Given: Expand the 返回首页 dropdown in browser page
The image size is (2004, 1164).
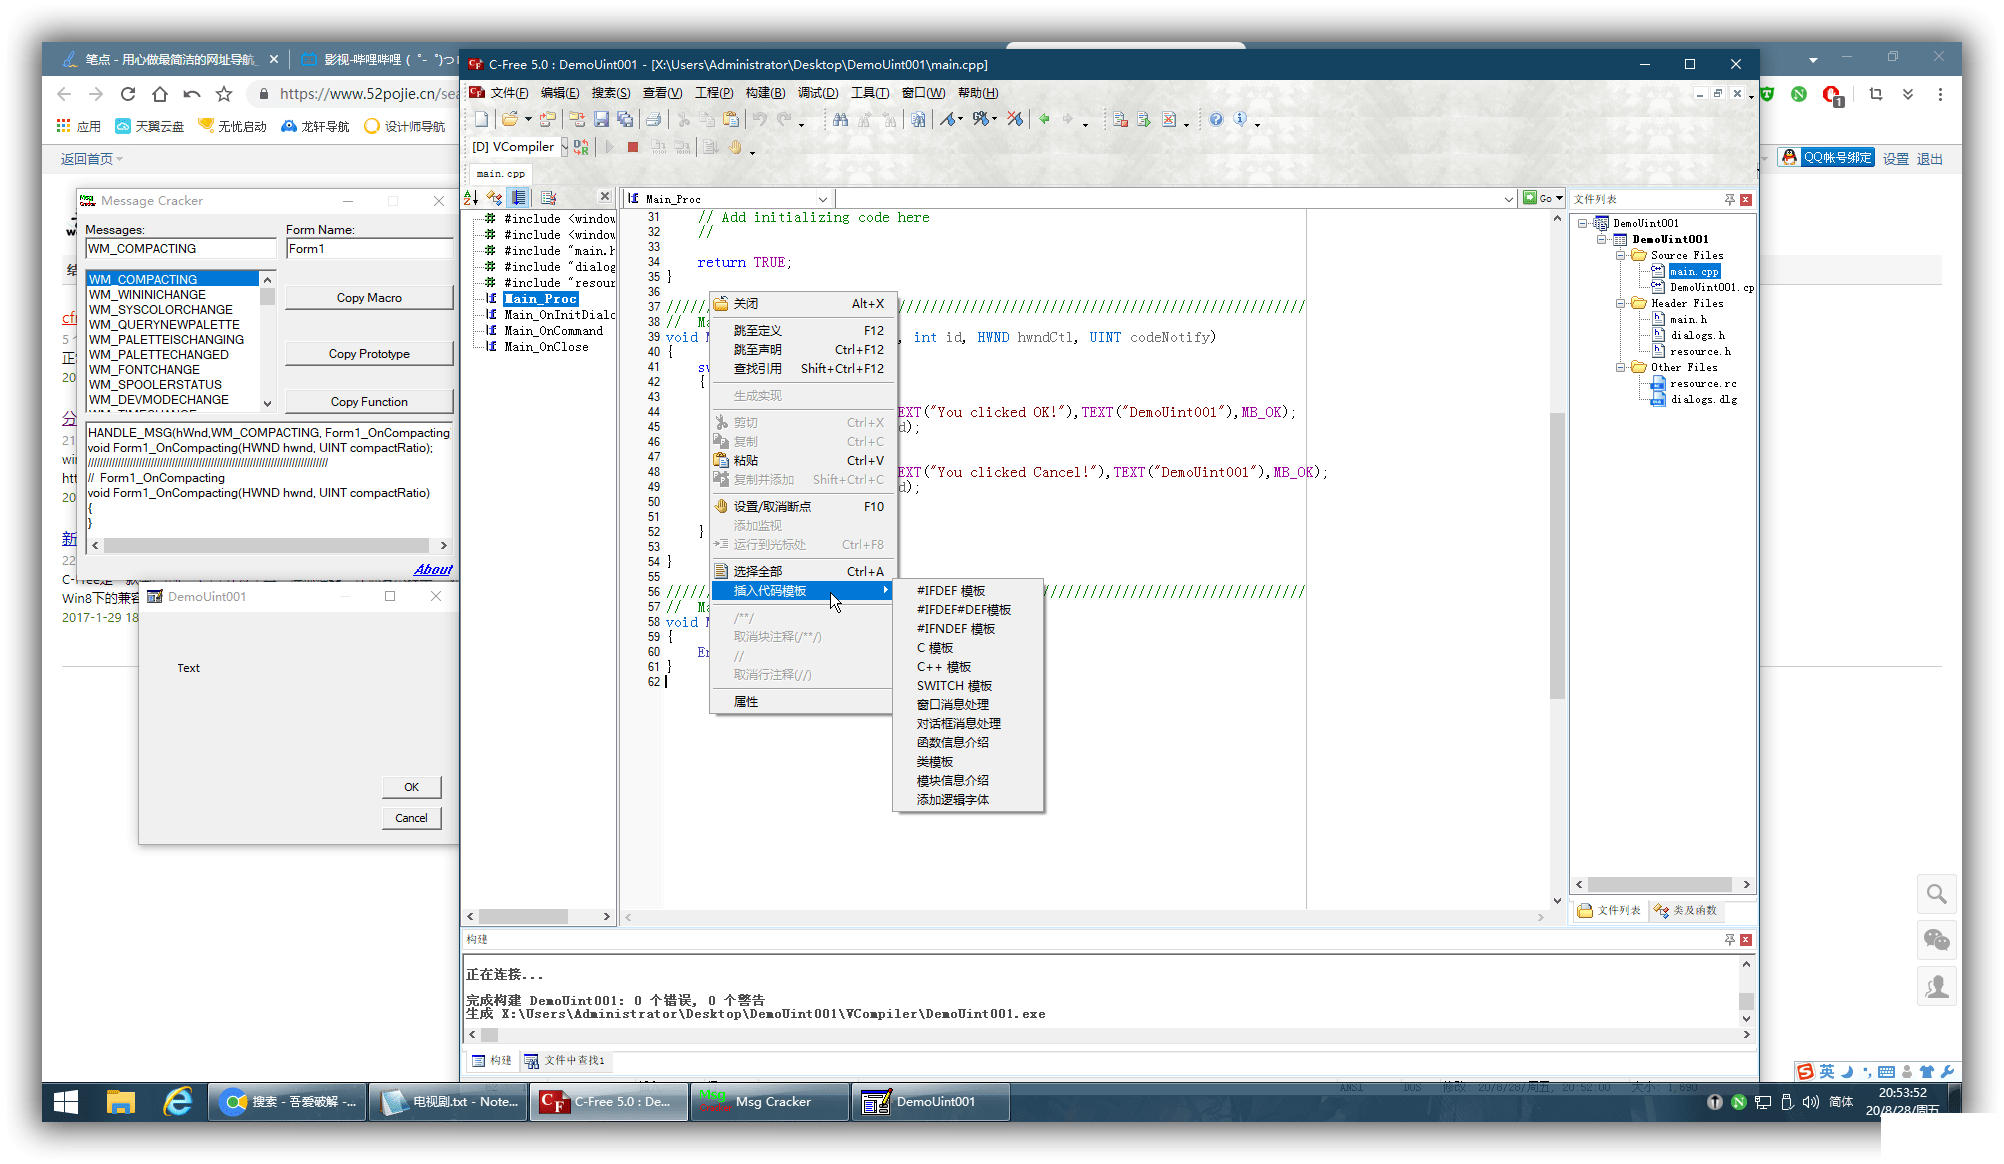Looking at the screenshot, I should click(x=92, y=159).
